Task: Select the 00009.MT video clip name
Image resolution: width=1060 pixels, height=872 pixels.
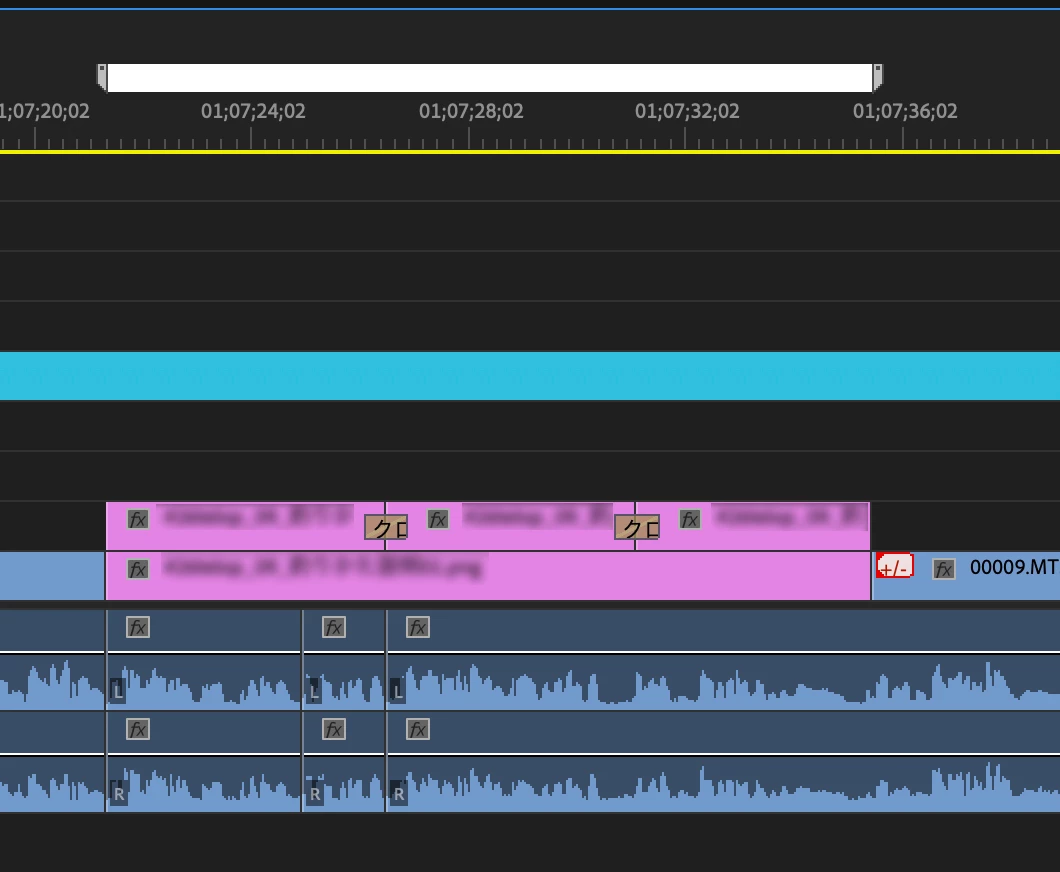Action: 1013,567
